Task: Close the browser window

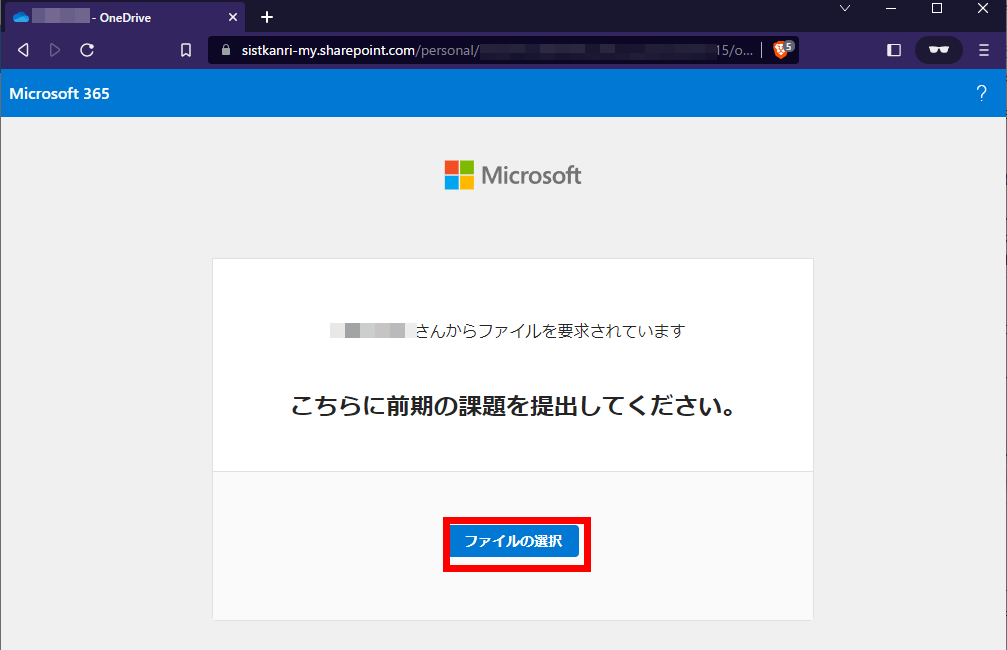Action: 983,8
